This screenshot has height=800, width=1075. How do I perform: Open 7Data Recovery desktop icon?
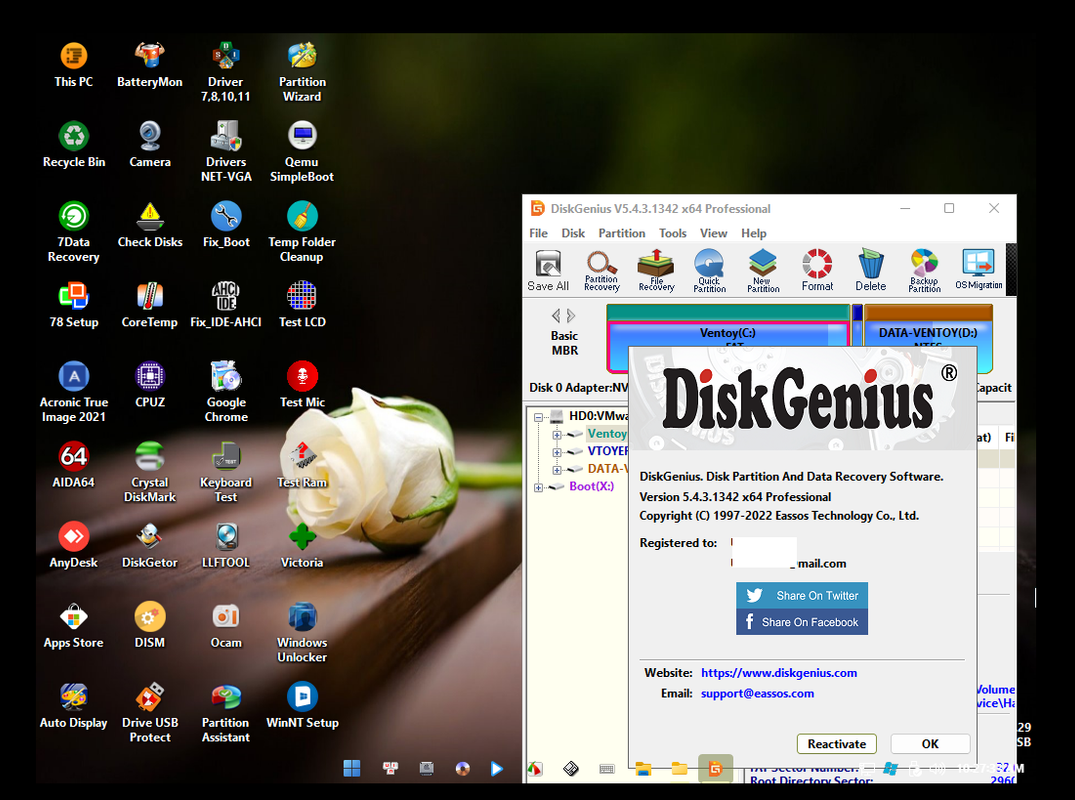point(73,232)
